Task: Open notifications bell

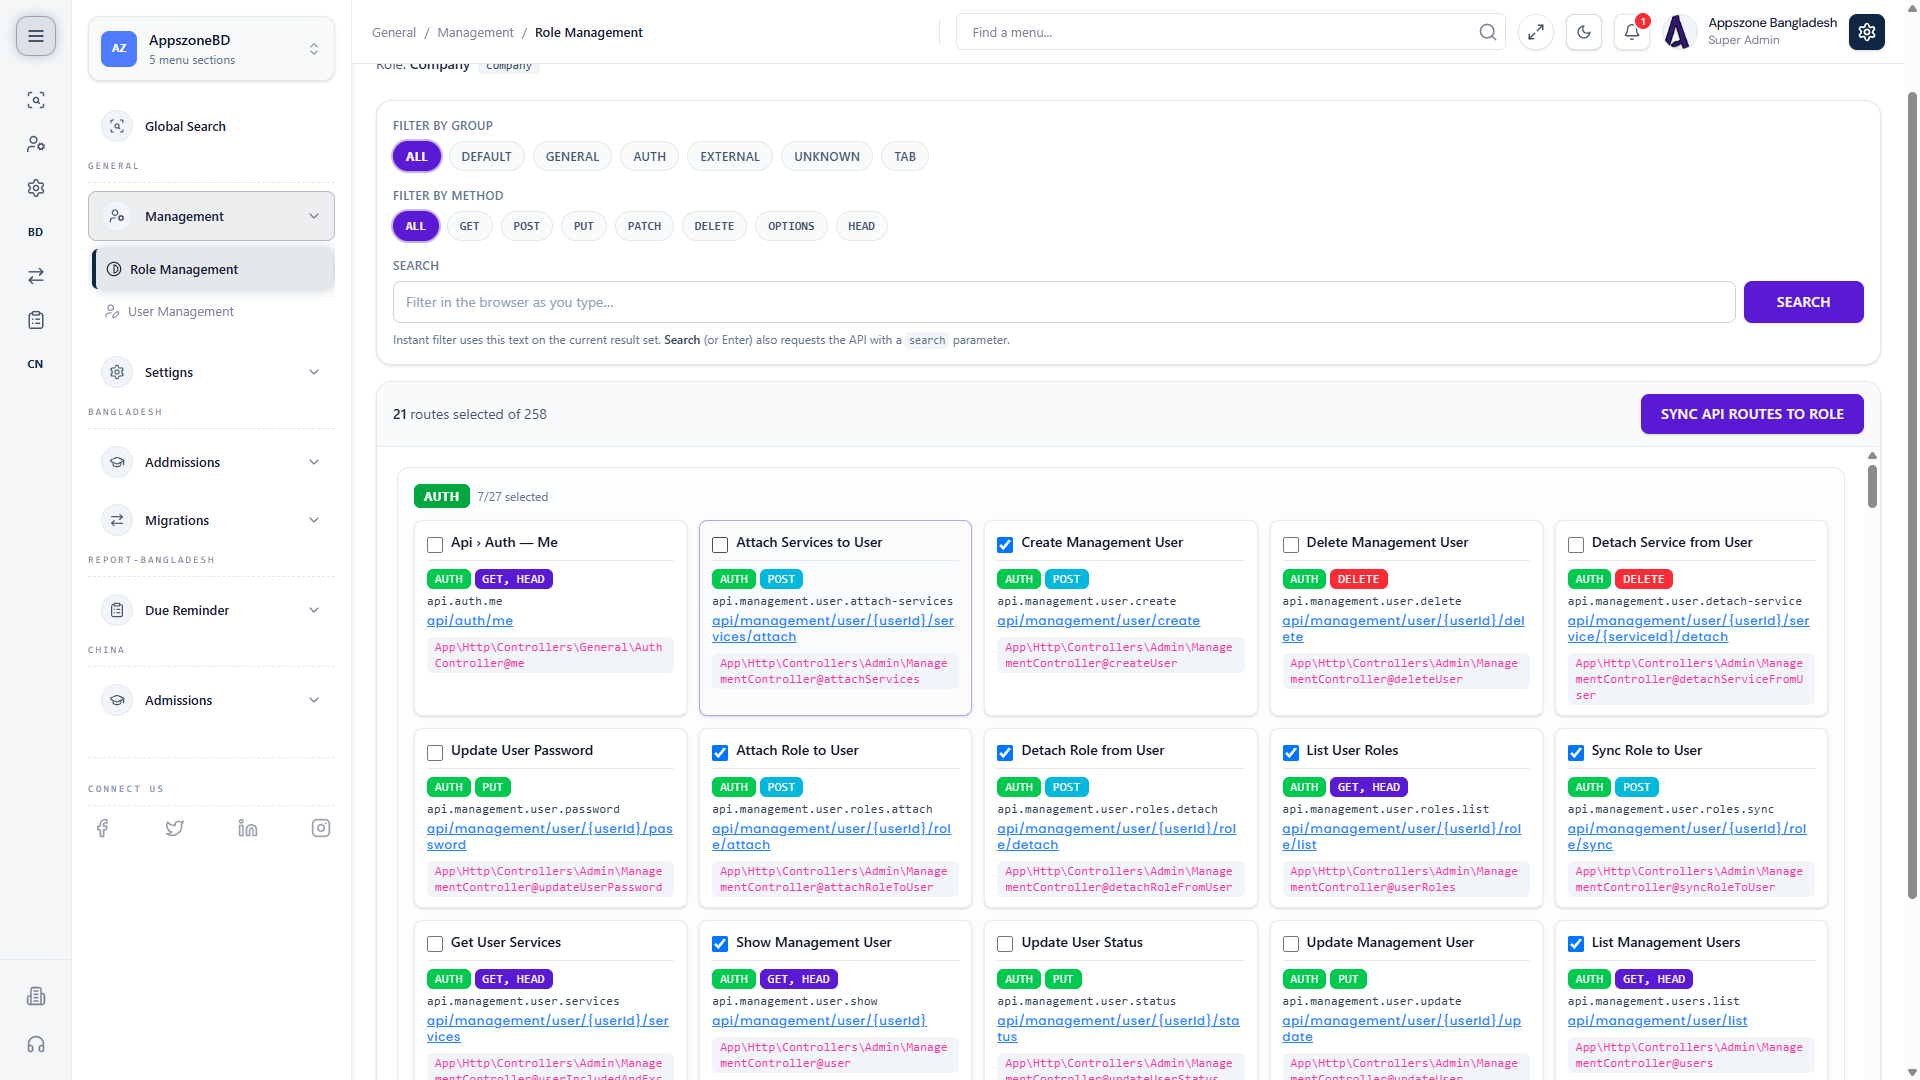Action: pos(1632,32)
